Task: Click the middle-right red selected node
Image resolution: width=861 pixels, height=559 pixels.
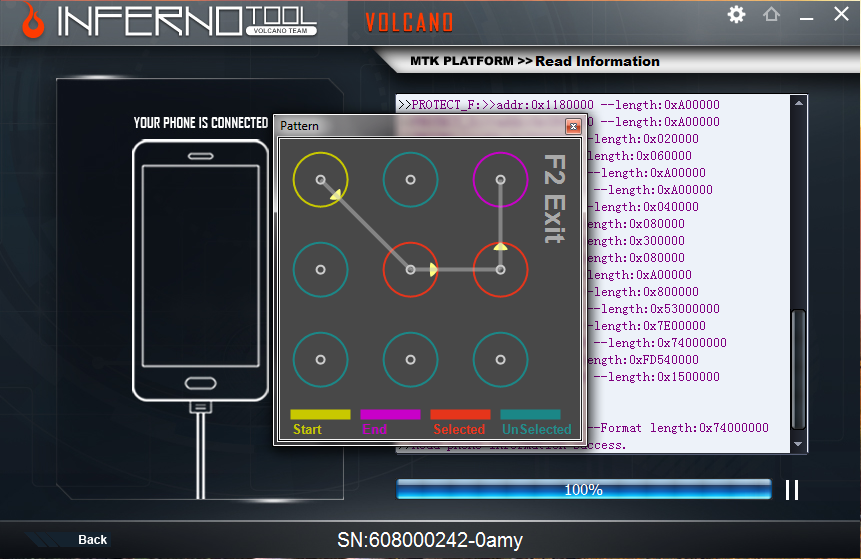Action: pos(500,270)
